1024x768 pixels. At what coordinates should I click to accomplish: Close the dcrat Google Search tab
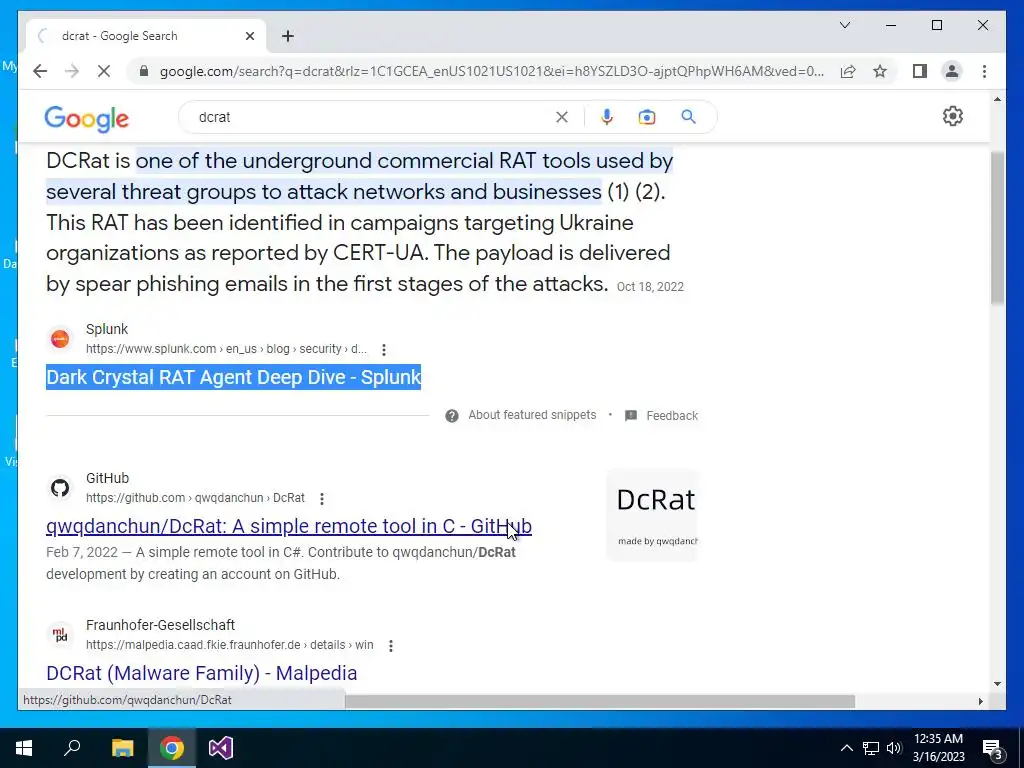coord(249,36)
